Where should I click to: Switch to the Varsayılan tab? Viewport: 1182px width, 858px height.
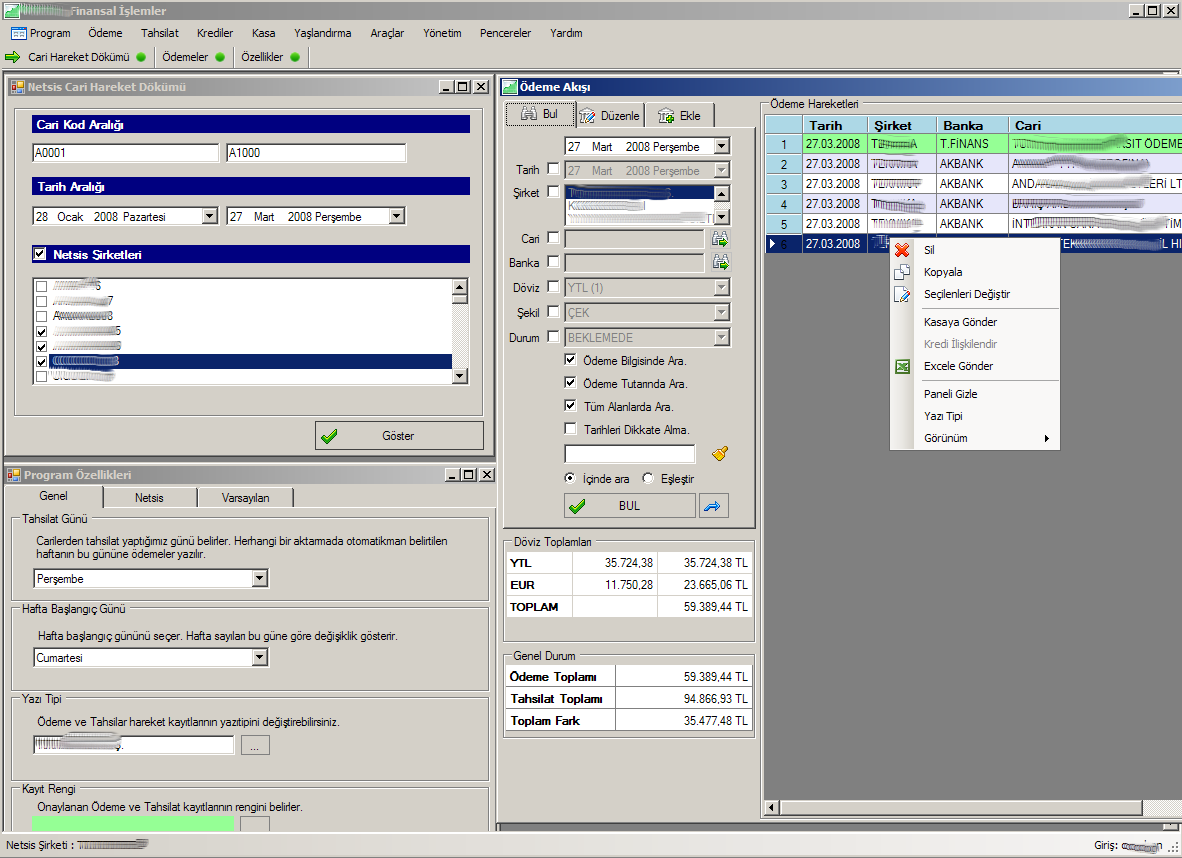click(x=244, y=497)
